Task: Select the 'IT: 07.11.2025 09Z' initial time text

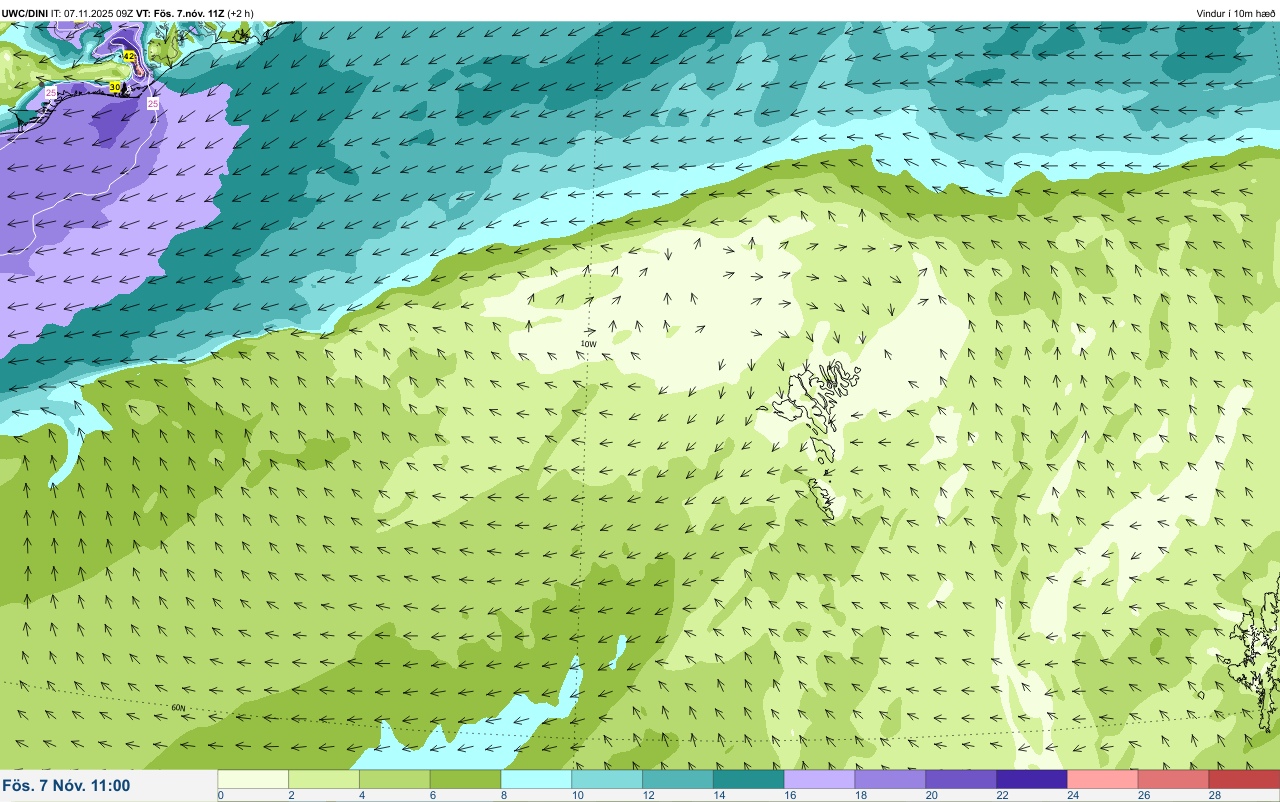Action: click(93, 14)
